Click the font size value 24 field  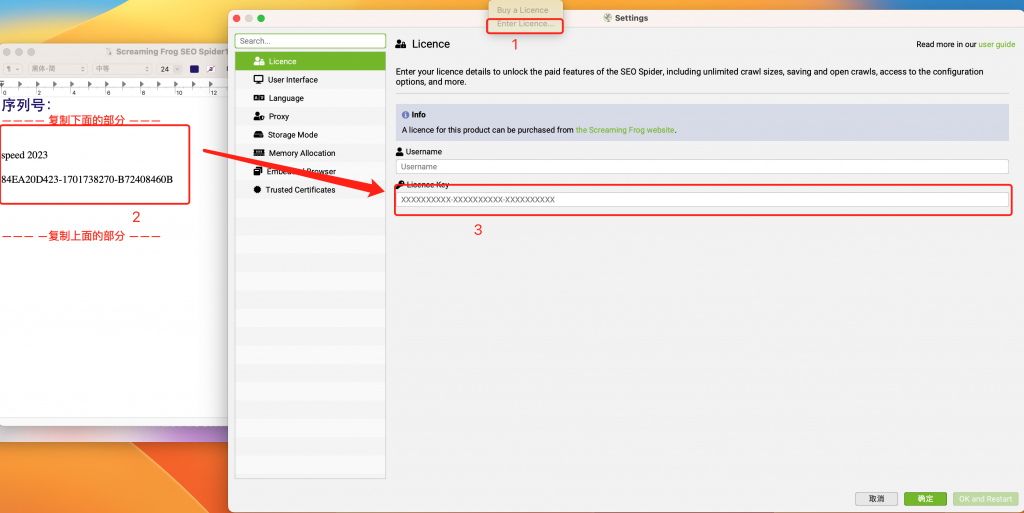[165, 69]
